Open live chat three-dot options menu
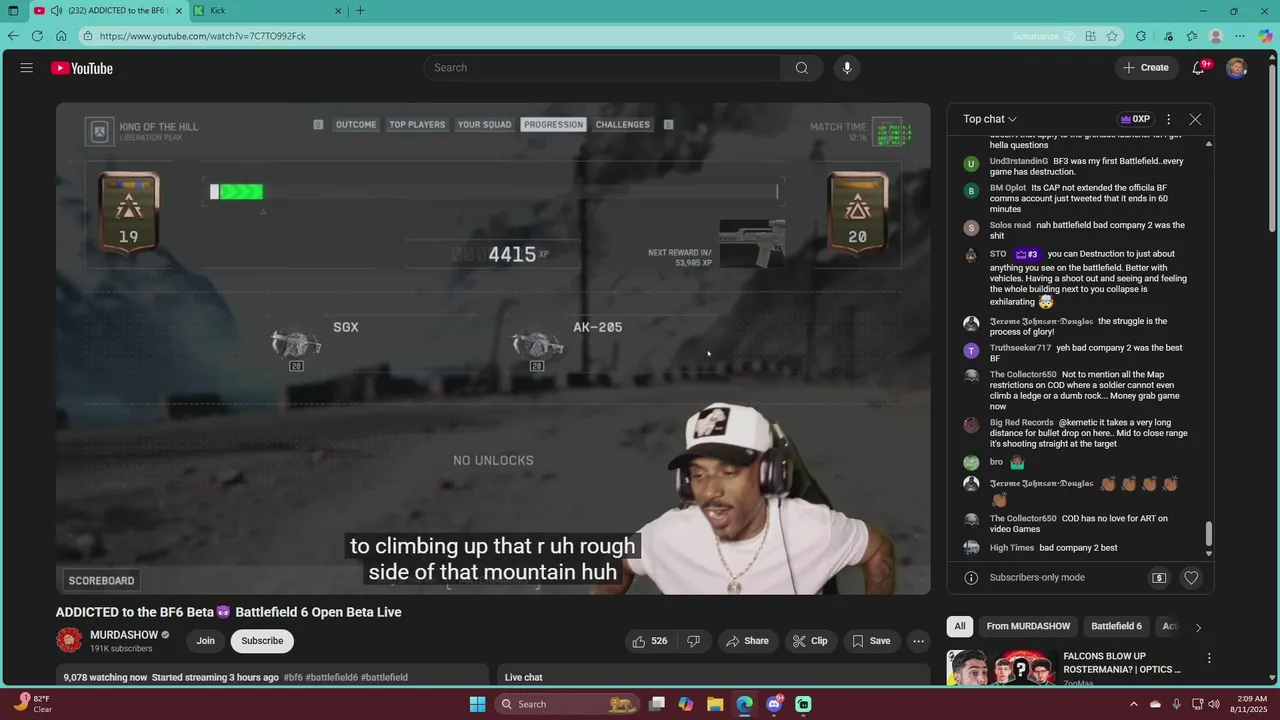This screenshot has height=720, width=1280. [1168, 119]
